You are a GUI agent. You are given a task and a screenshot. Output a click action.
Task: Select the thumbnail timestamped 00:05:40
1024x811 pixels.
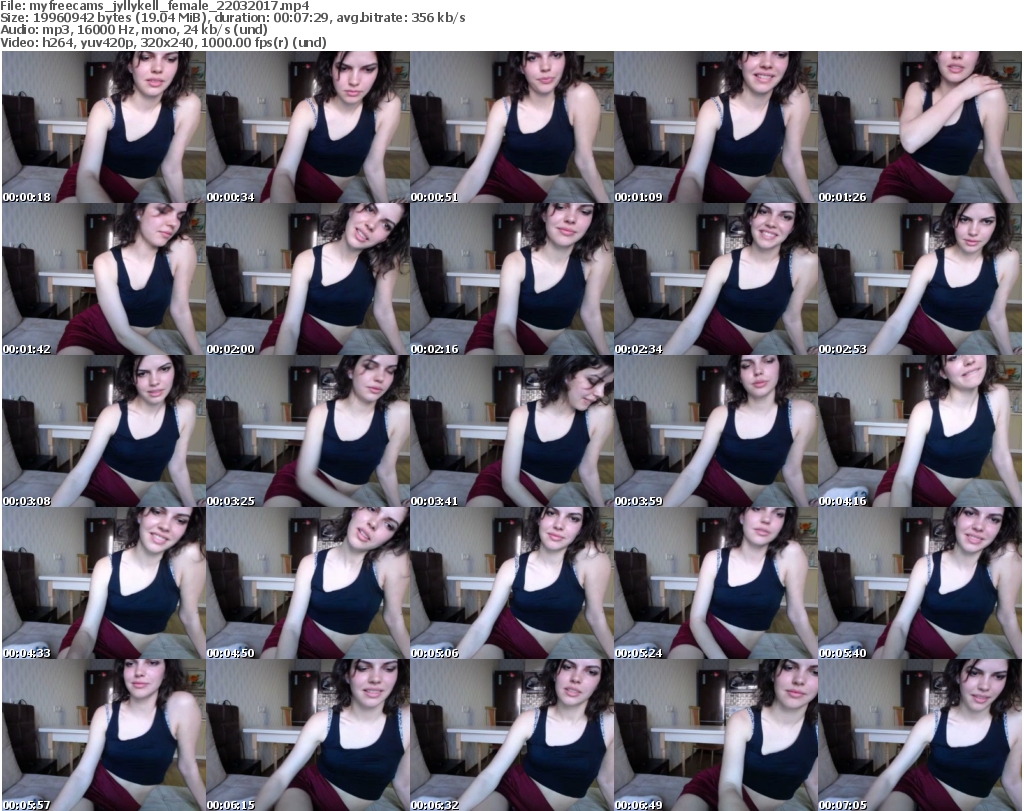[920, 583]
